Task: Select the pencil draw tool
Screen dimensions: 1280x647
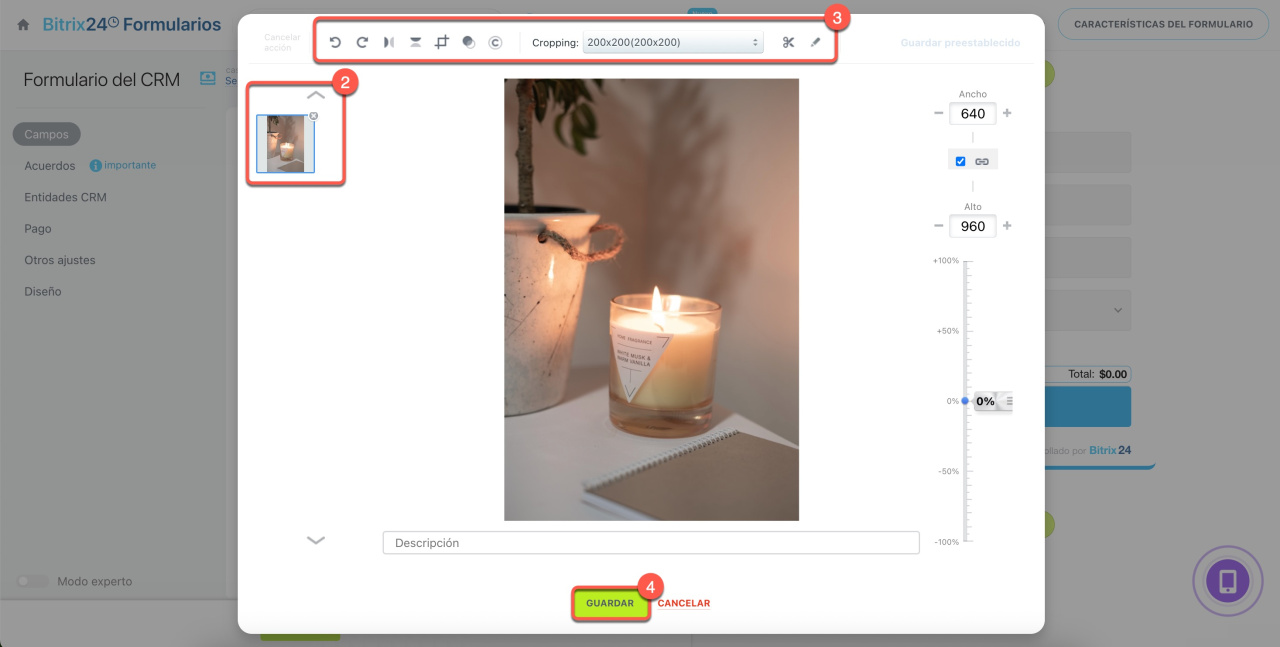Action: 815,43
